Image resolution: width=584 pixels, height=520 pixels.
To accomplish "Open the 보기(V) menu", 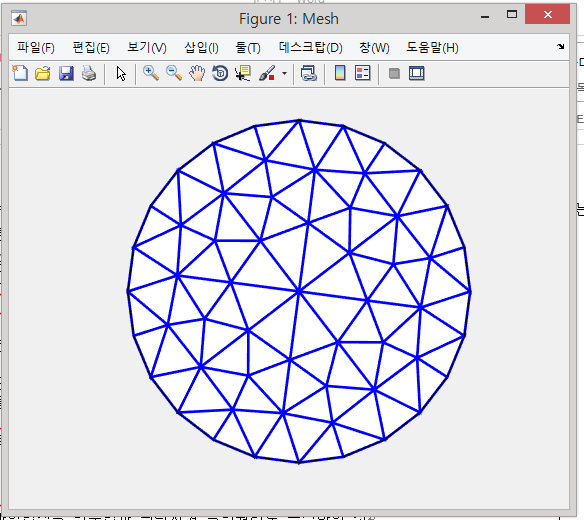I will (147, 48).
